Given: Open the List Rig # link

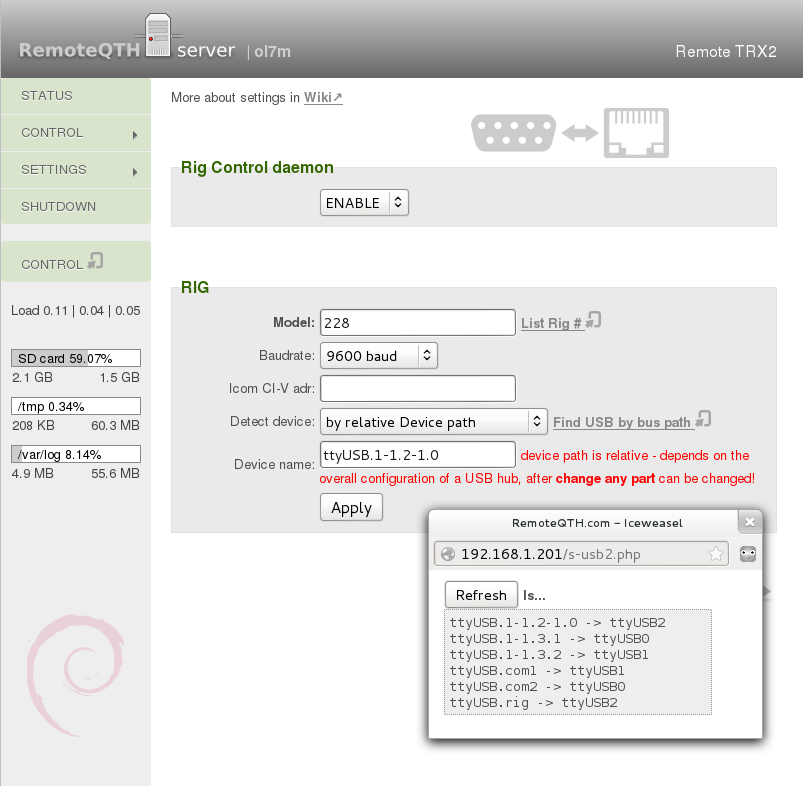Looking at the screenshot, I should (551, 323).
